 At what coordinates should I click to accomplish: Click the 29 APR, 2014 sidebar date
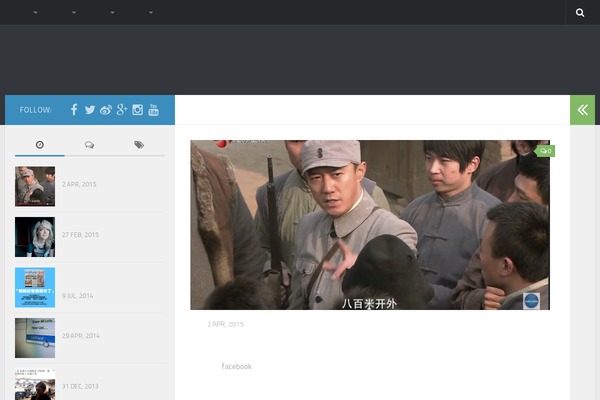click(80, 336)
